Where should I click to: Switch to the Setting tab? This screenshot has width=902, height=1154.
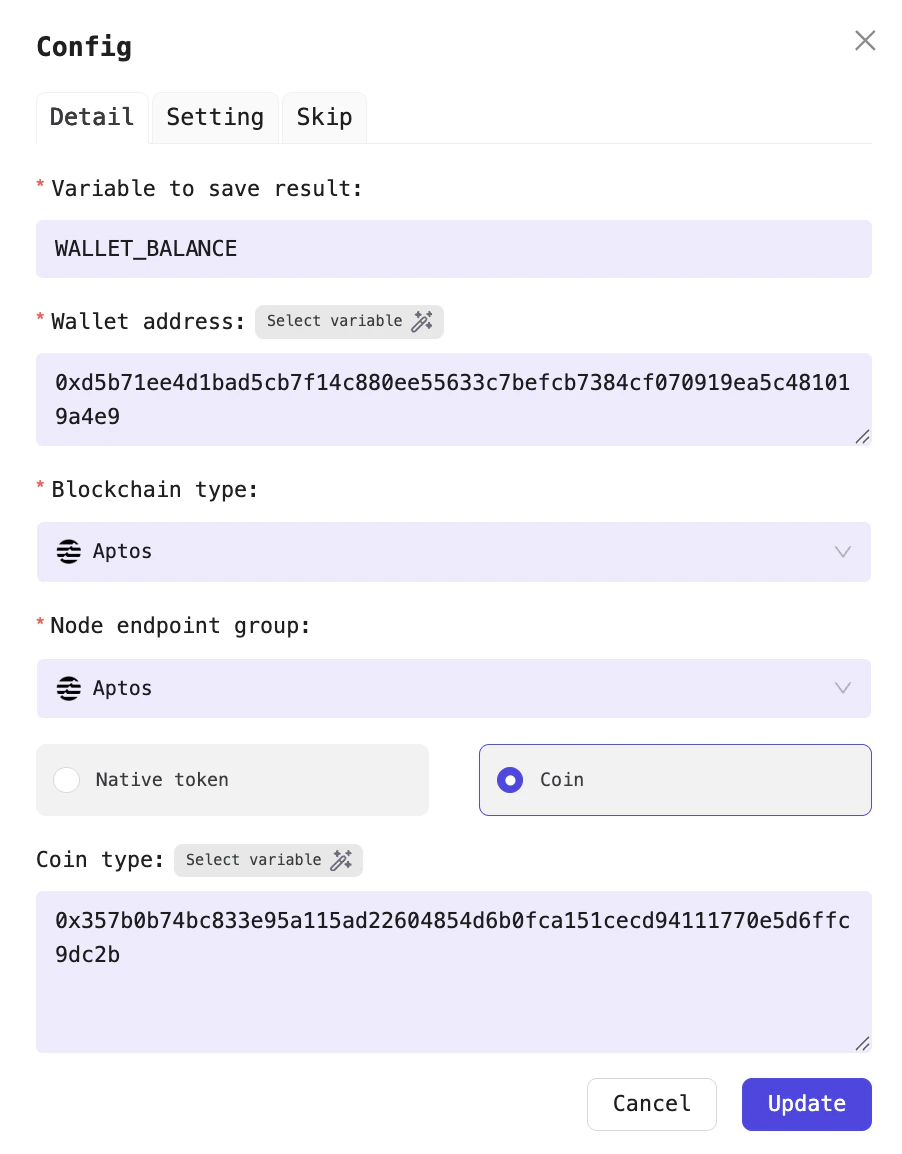215,117
